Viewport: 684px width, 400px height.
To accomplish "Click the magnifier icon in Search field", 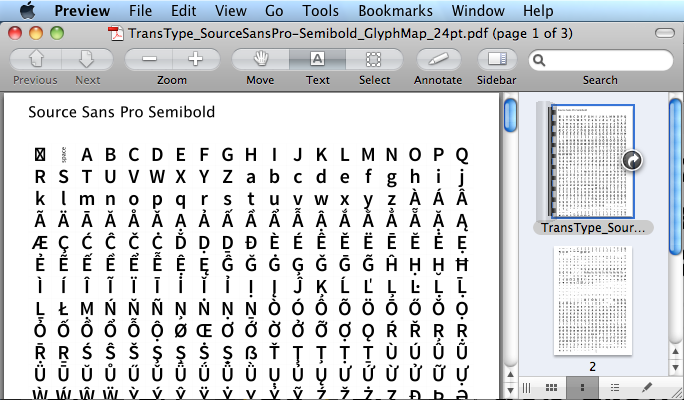I will [x=539, y=60].
